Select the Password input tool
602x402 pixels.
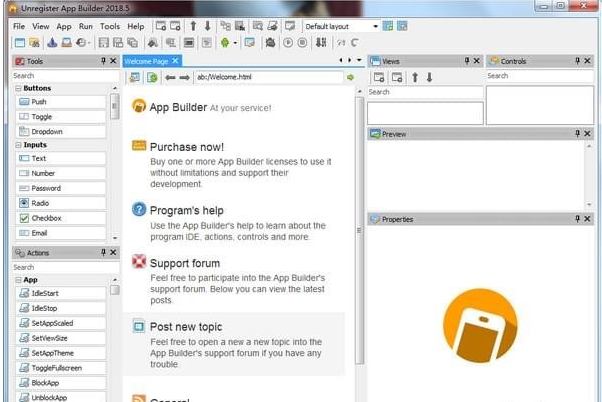[61, 188]
